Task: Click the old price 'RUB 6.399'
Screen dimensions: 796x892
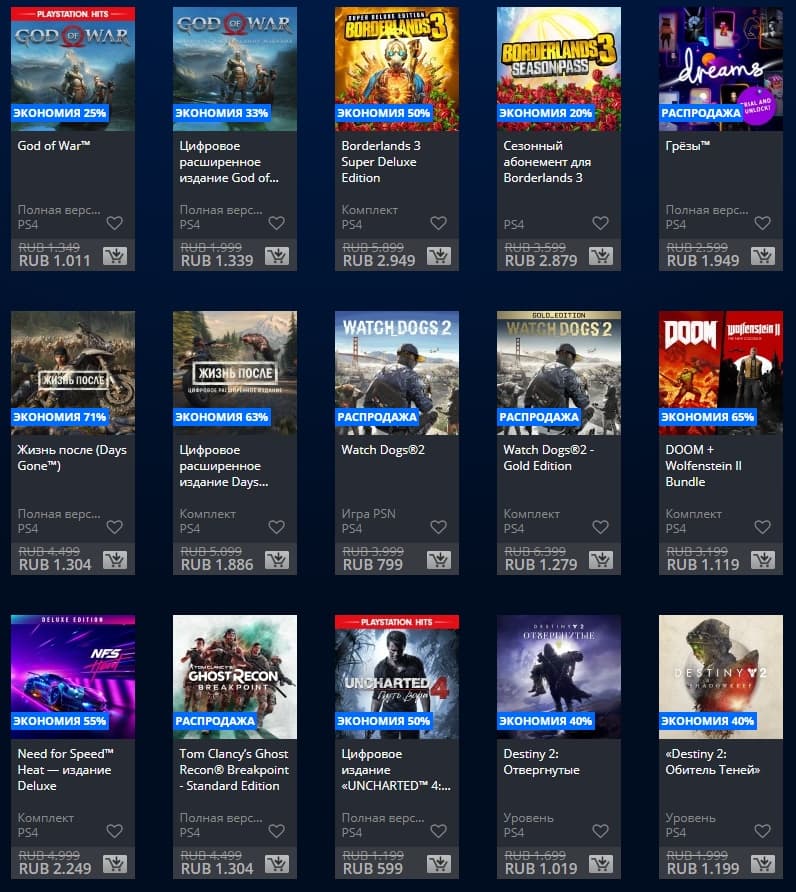Action: [x=535, y=551]
